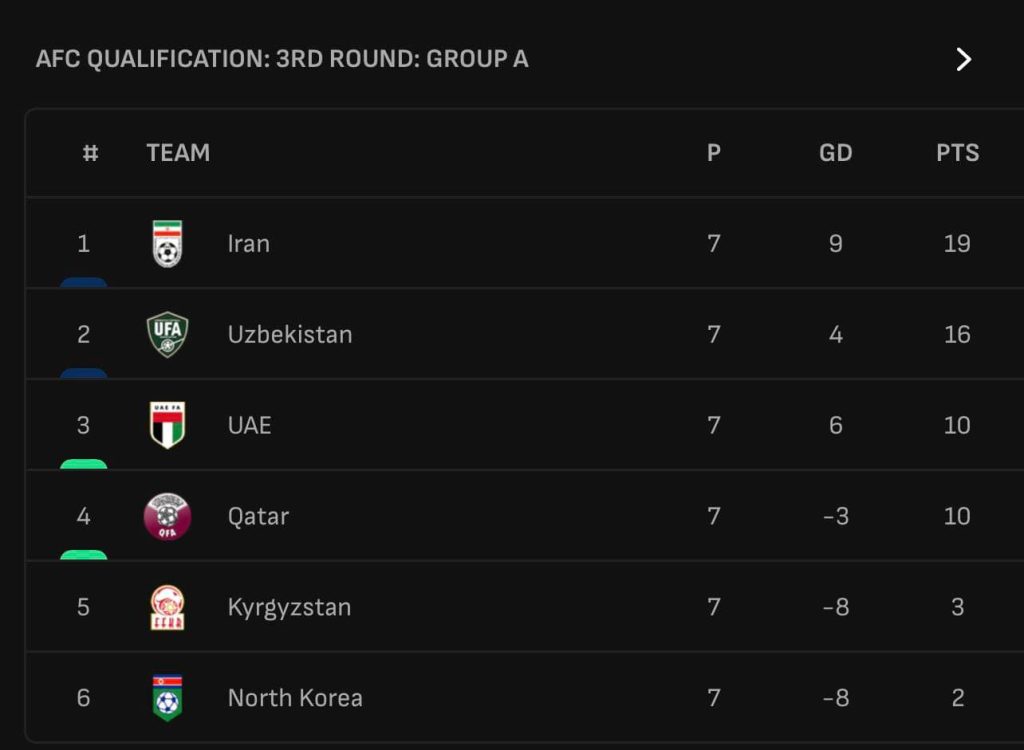Click the GD column header
The height and width of the screenshot is (750, 1024).
(835, 153)
